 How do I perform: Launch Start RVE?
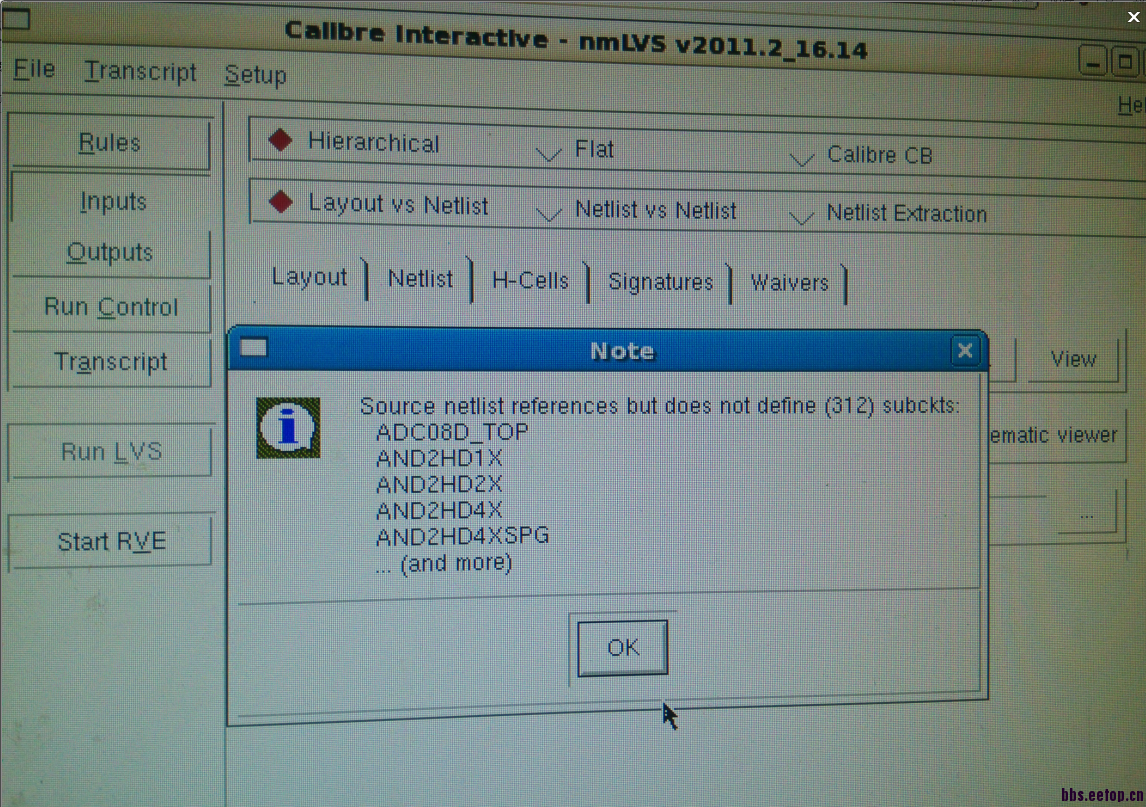(x=111, y=542)
